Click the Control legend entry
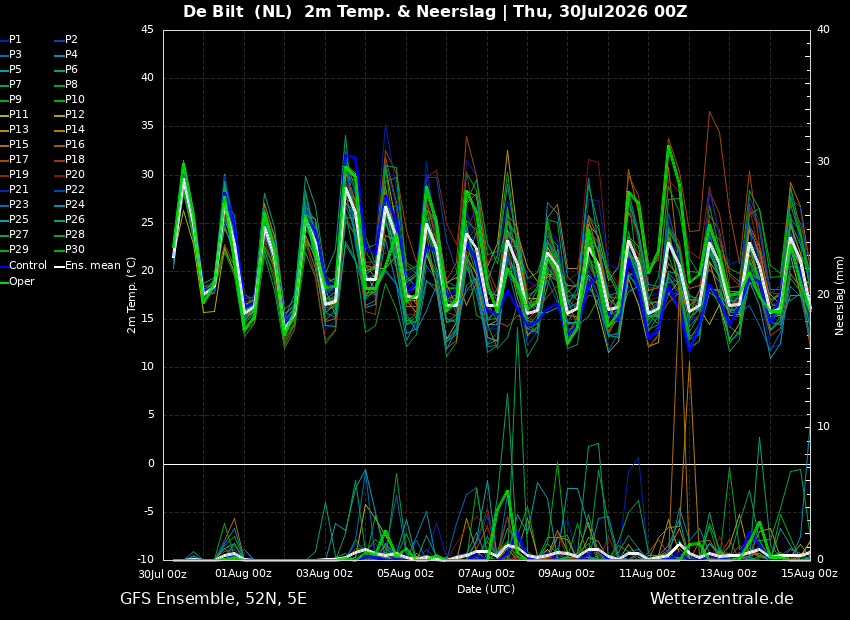850x620 pixels. click(x=23, y=266)
